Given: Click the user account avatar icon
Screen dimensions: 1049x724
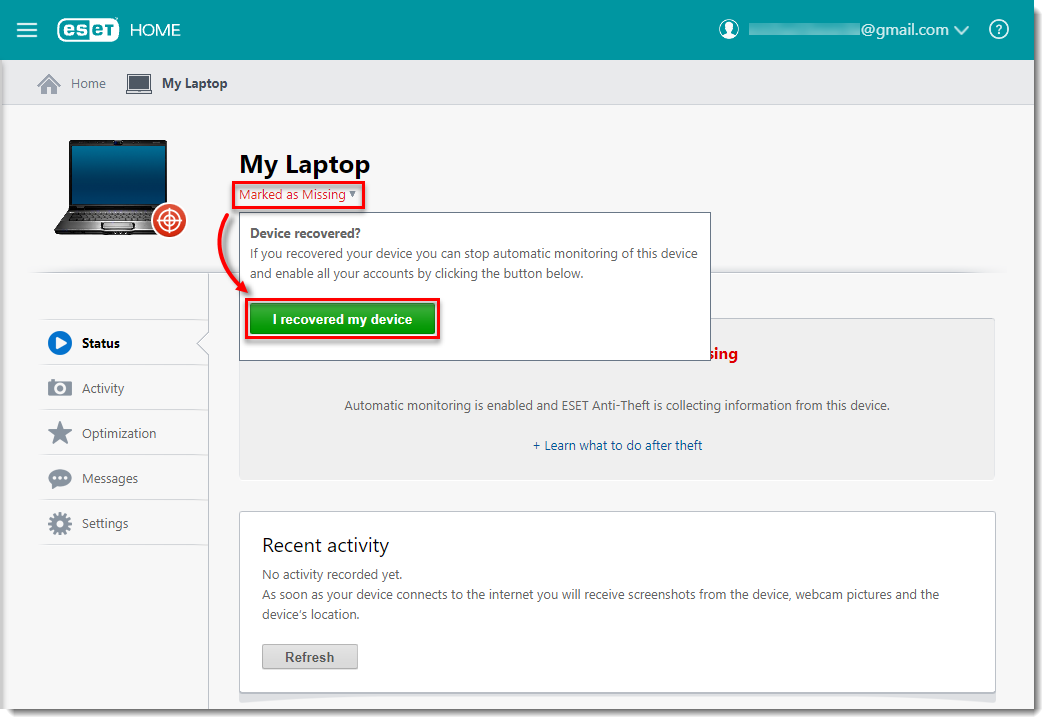Looking at the screenshot, I should [x=729, y=29].
